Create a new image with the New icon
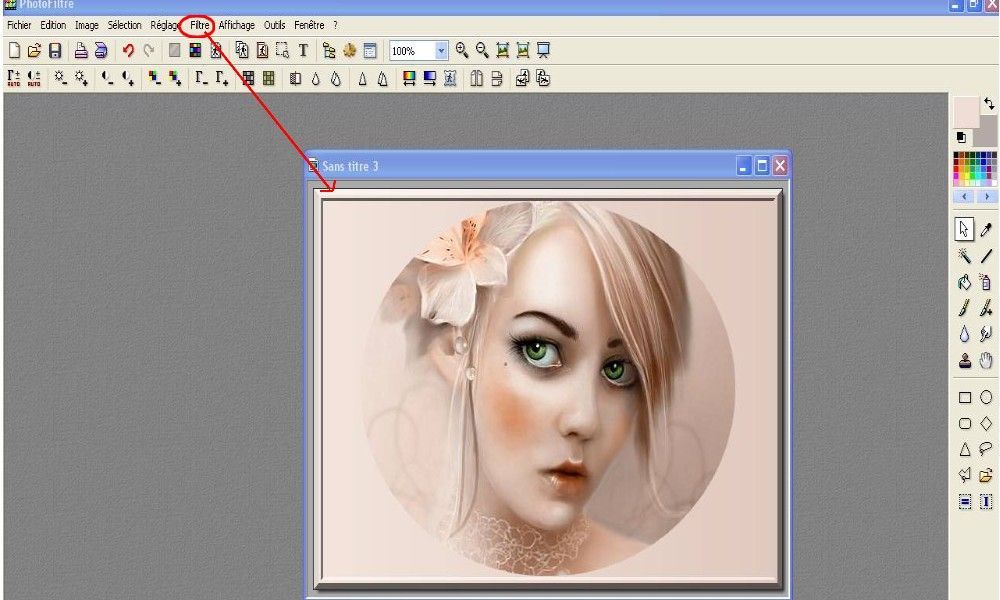Image resolution: width=1000 pixels, height=600 pixels. (x=14, y=50)
